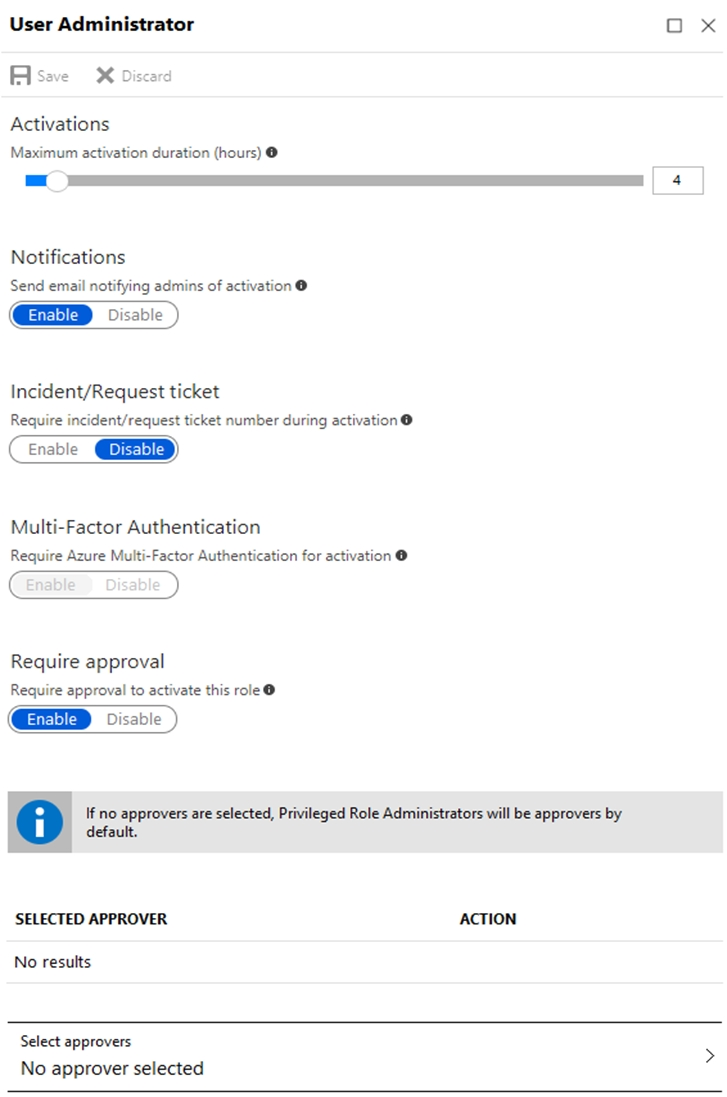Click info icon beside Azure Multi-Factor Authentication

401,555
